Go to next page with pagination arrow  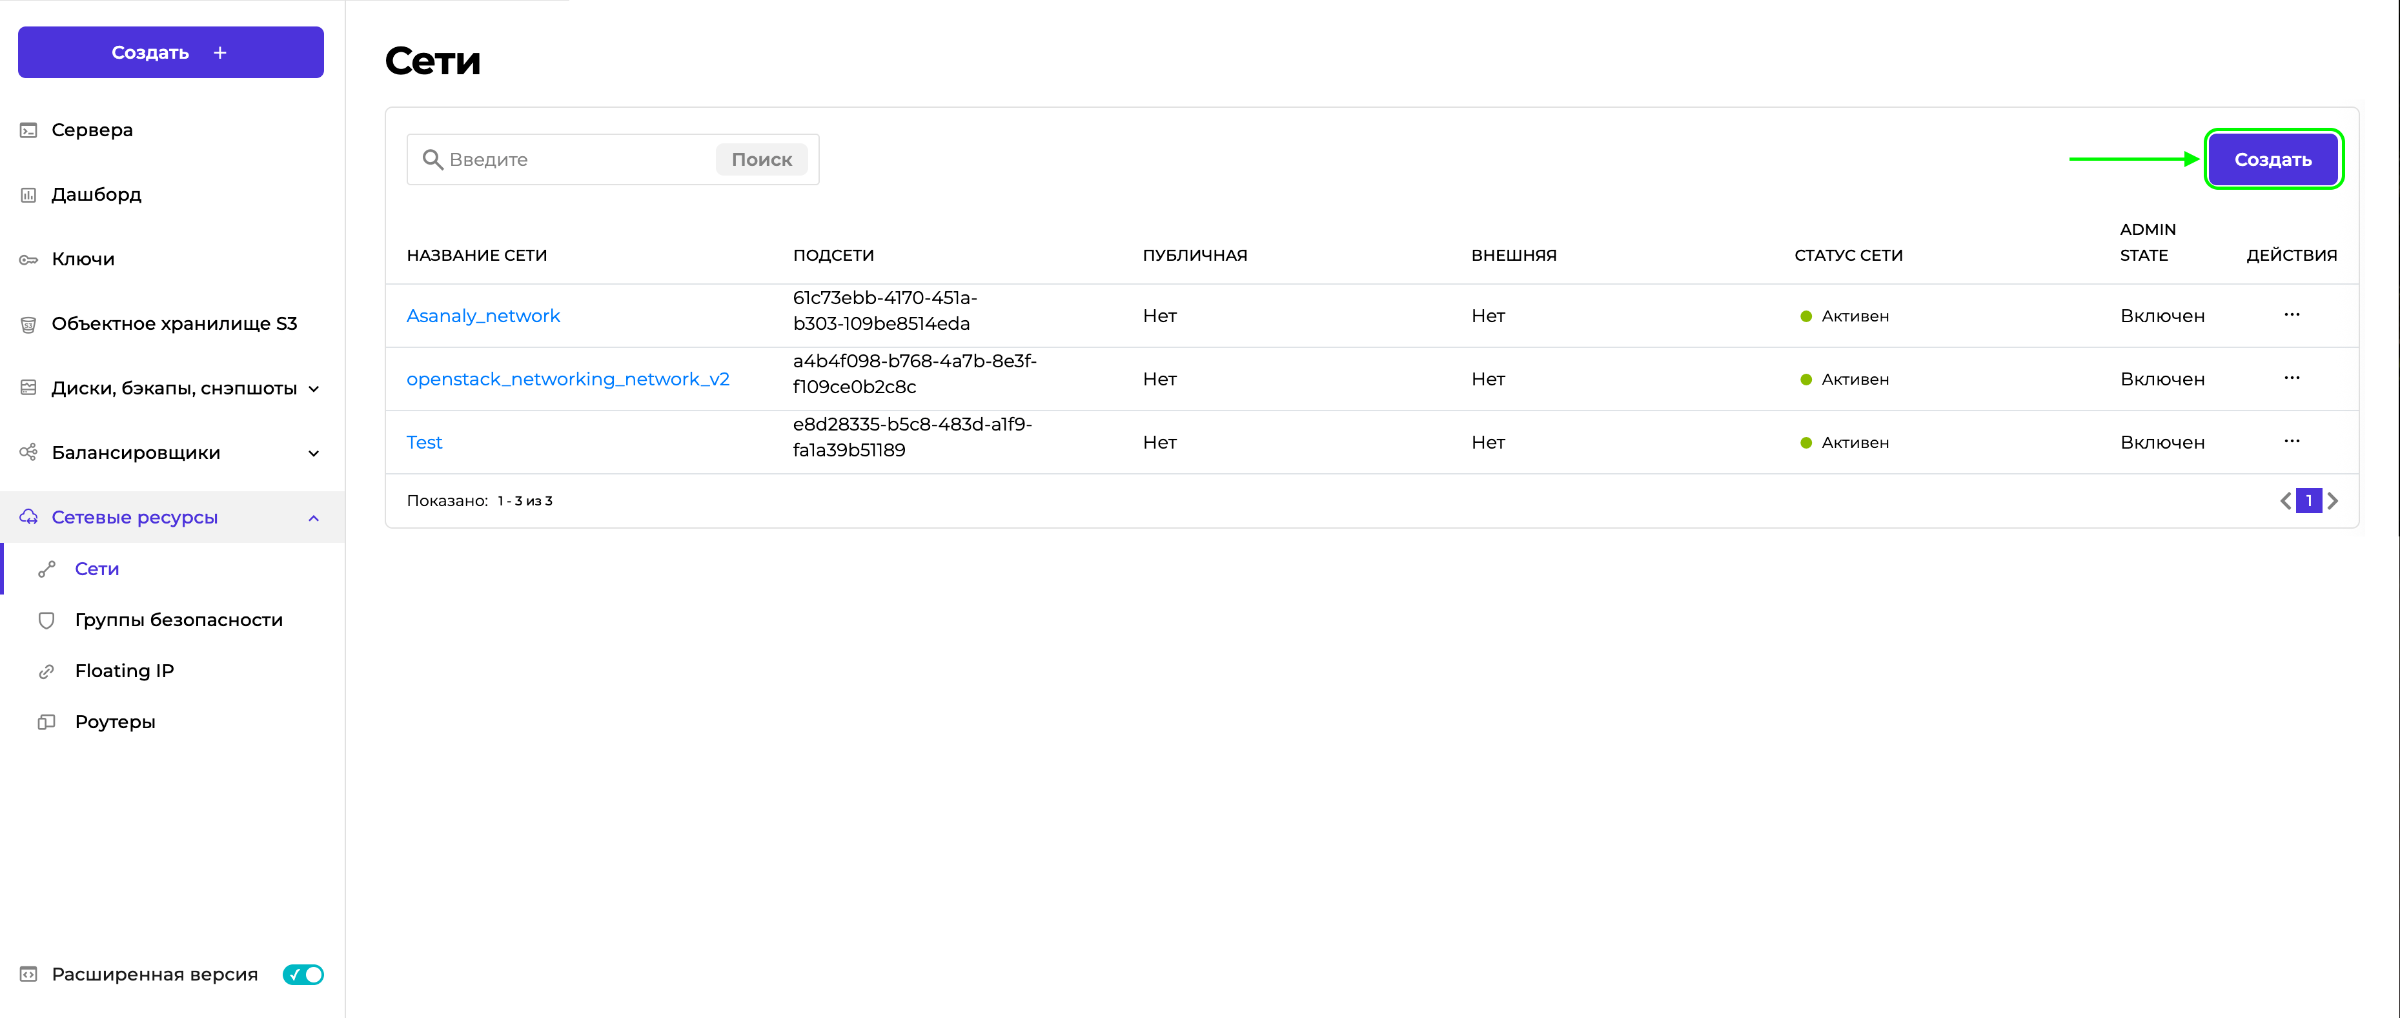[x=2333, y=501]
